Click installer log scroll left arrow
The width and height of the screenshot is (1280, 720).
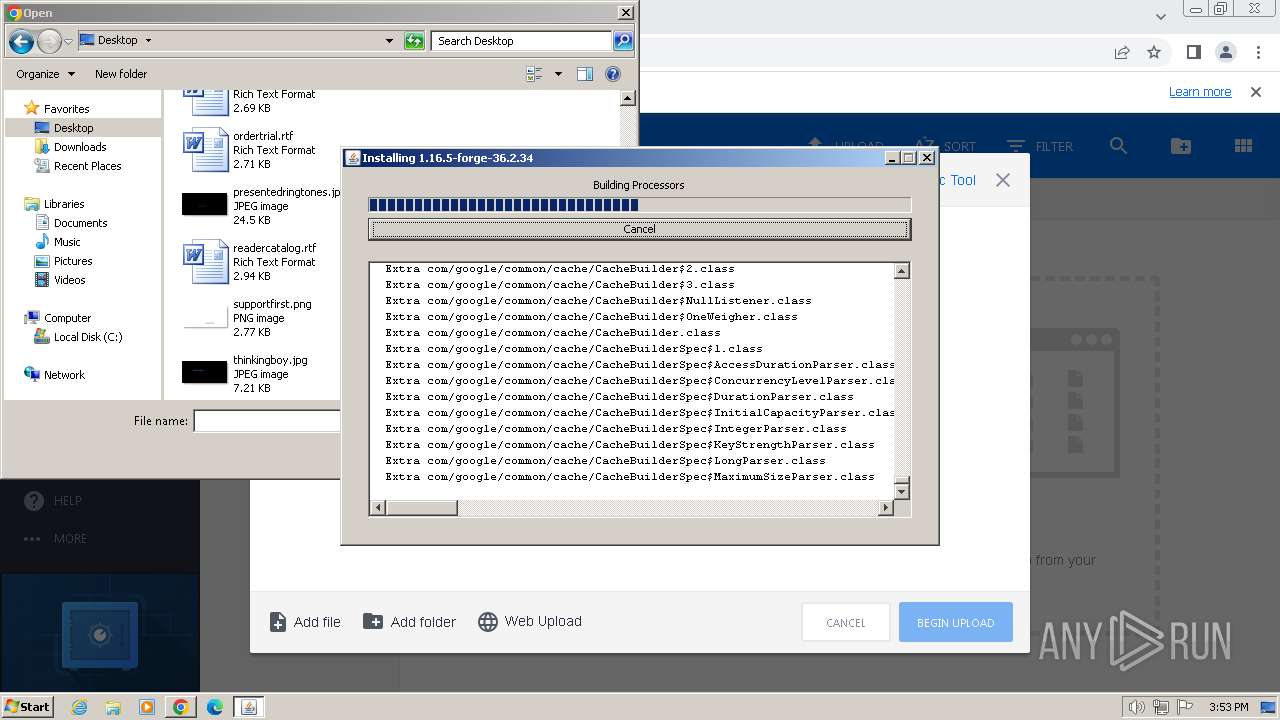coord(377,508)
